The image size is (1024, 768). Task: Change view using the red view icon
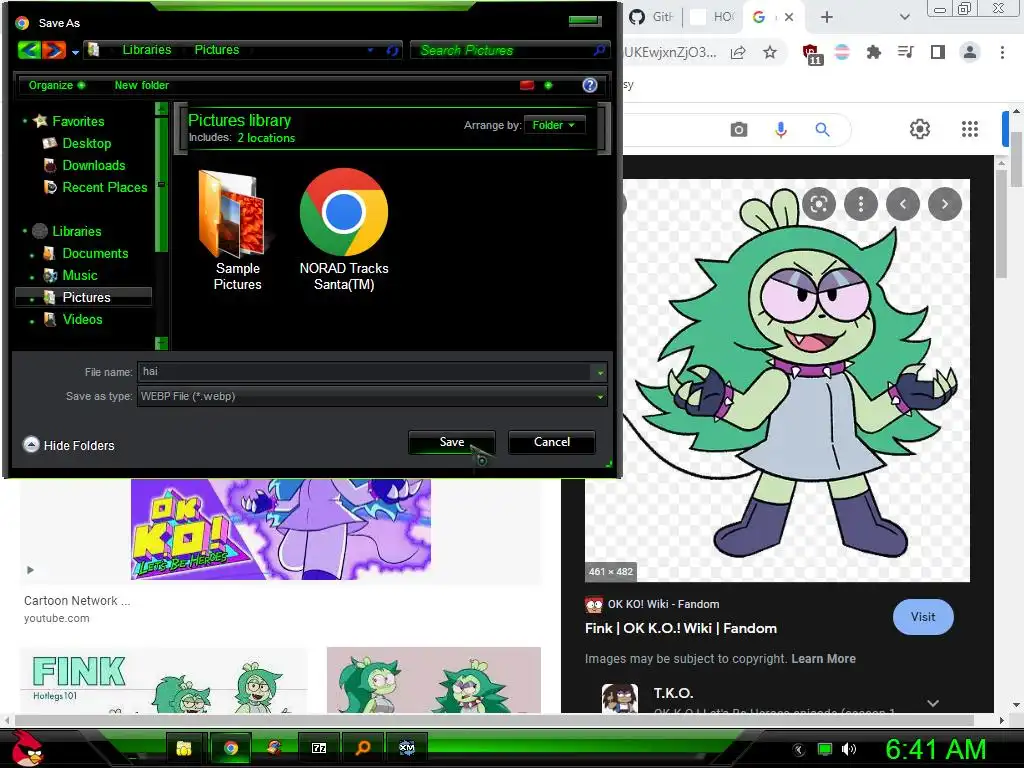point(527,85)
